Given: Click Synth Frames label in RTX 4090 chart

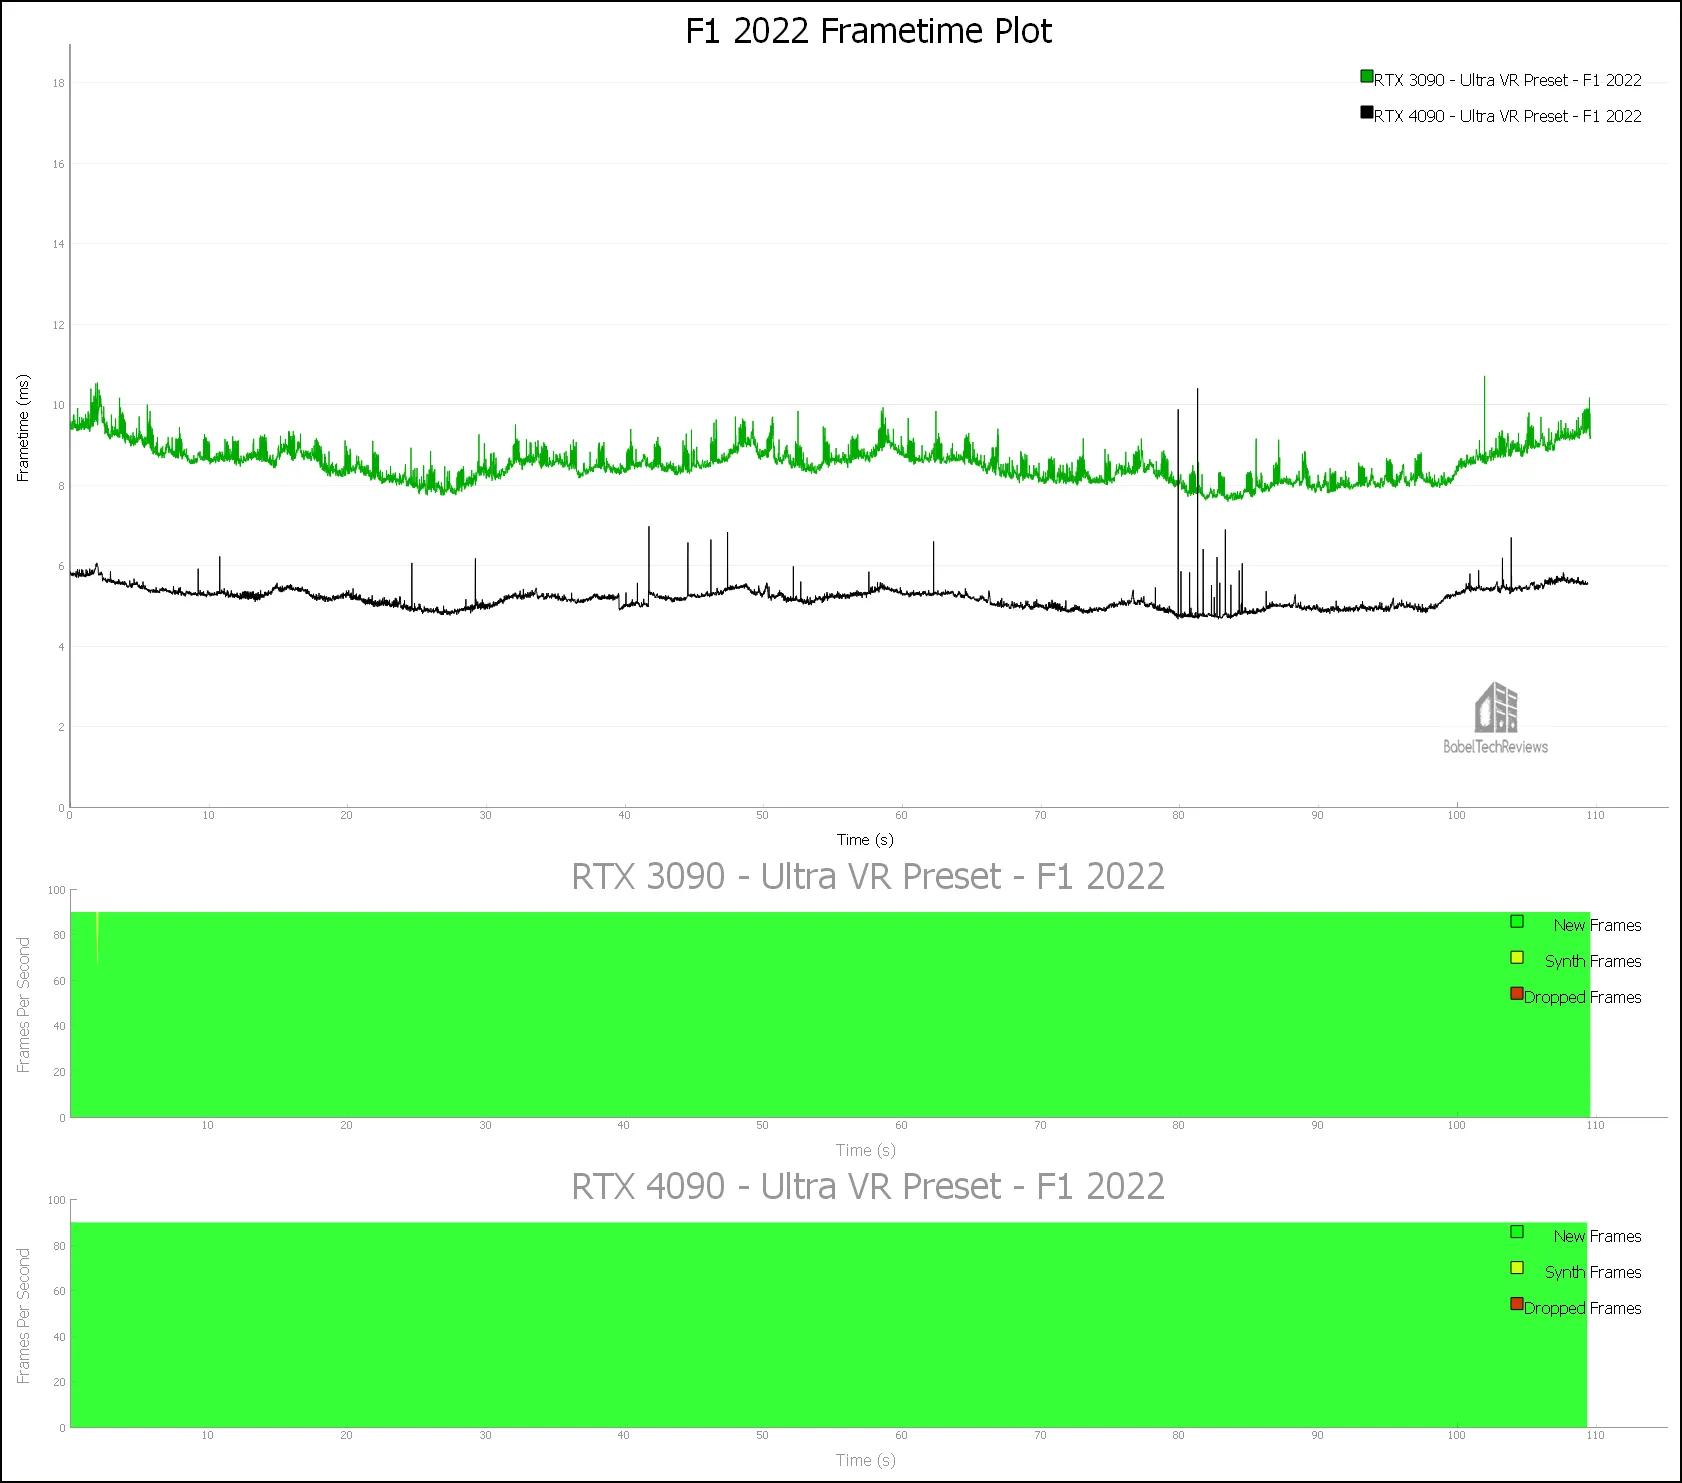Looking at the screenshot, I should click(1593, 1273).
